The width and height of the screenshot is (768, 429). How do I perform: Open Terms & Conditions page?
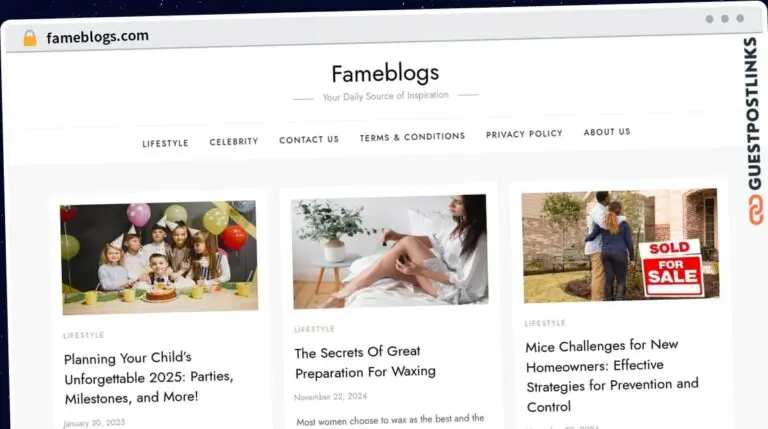click(x=412, y=137)
